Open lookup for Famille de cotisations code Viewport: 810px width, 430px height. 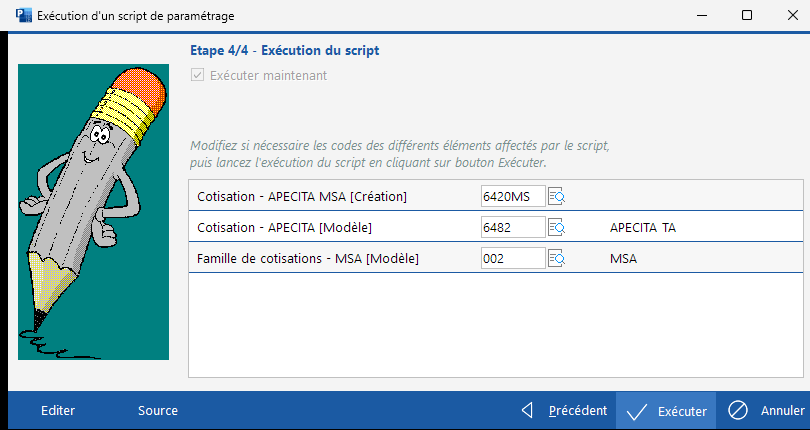[557, 259]
